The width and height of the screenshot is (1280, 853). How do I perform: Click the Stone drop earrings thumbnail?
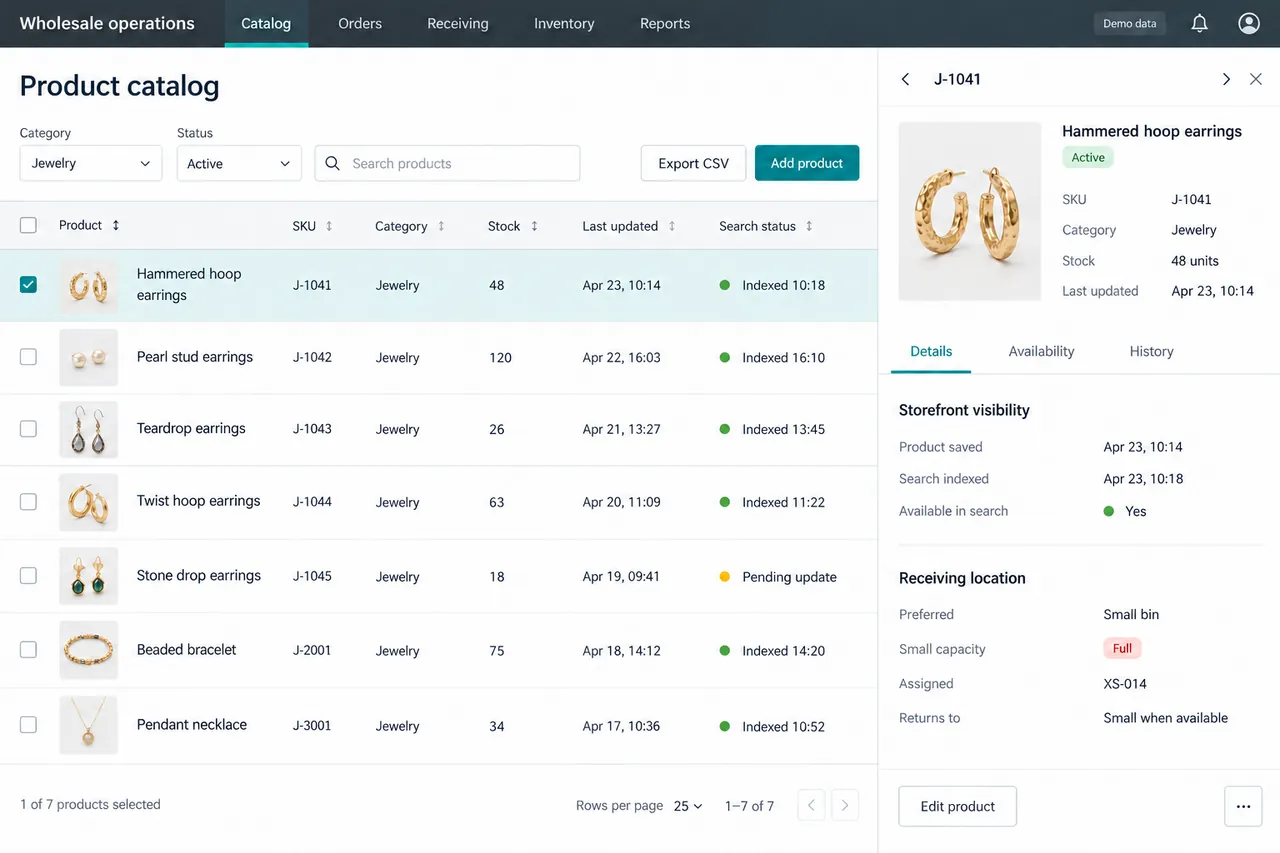point(88,576)
